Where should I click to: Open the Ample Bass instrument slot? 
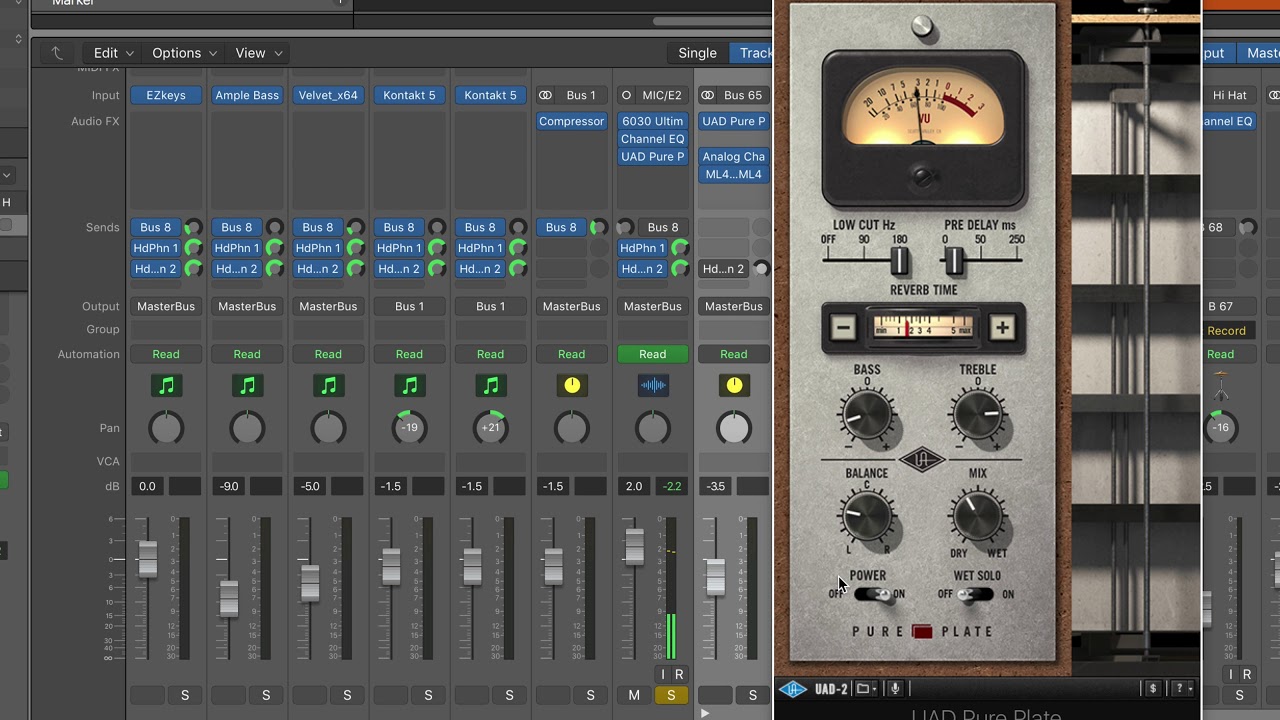click(x=247, y=95)
